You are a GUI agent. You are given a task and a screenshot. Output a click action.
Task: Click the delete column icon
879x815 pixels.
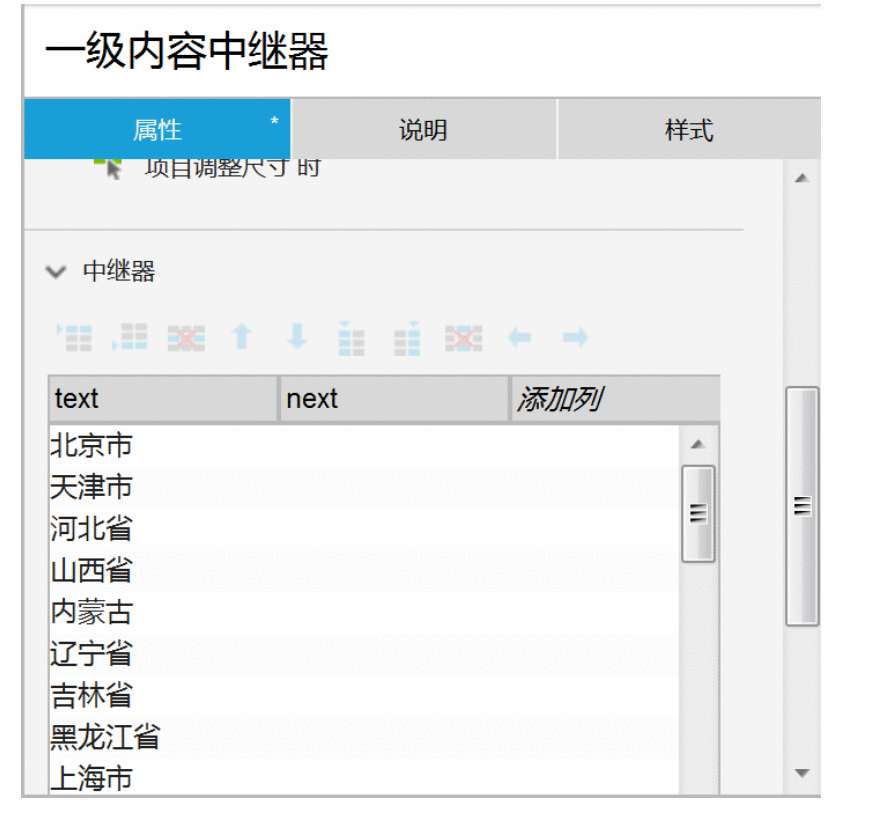pos(463,338)
